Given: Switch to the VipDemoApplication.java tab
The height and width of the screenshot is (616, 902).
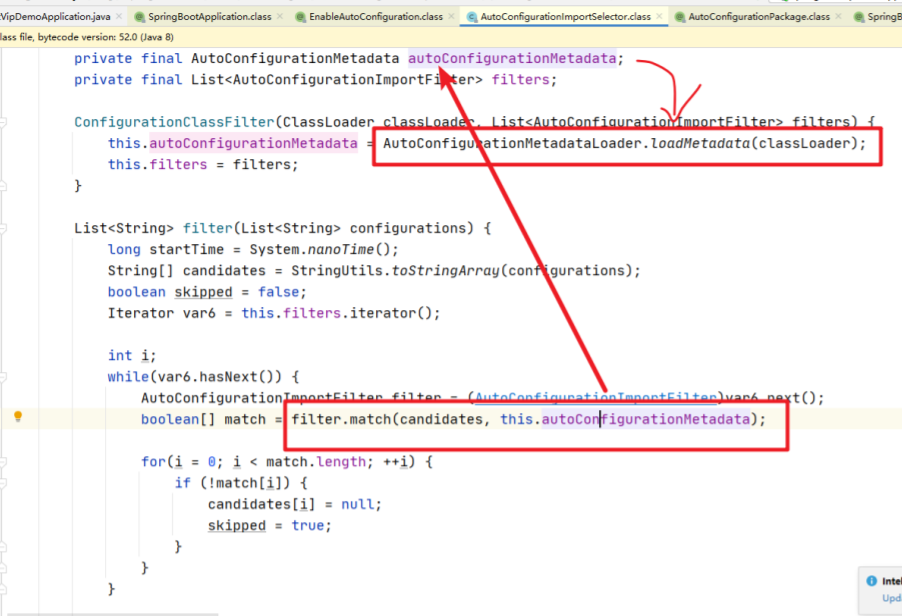Looking at the screenshot, I should [55, 17].
